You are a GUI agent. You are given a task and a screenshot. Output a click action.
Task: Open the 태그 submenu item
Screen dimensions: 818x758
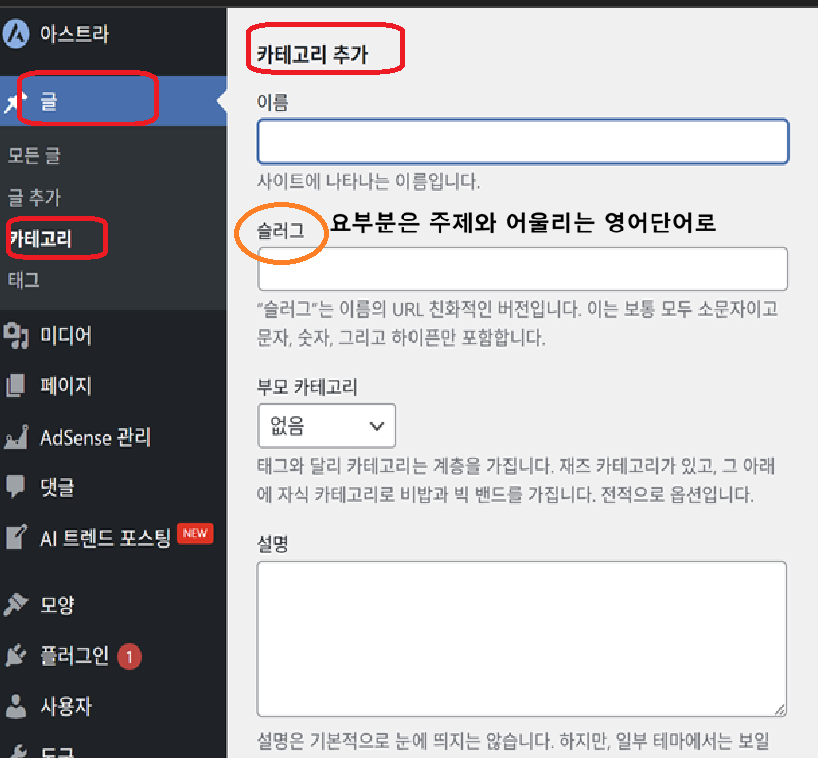tap(23, 280)
